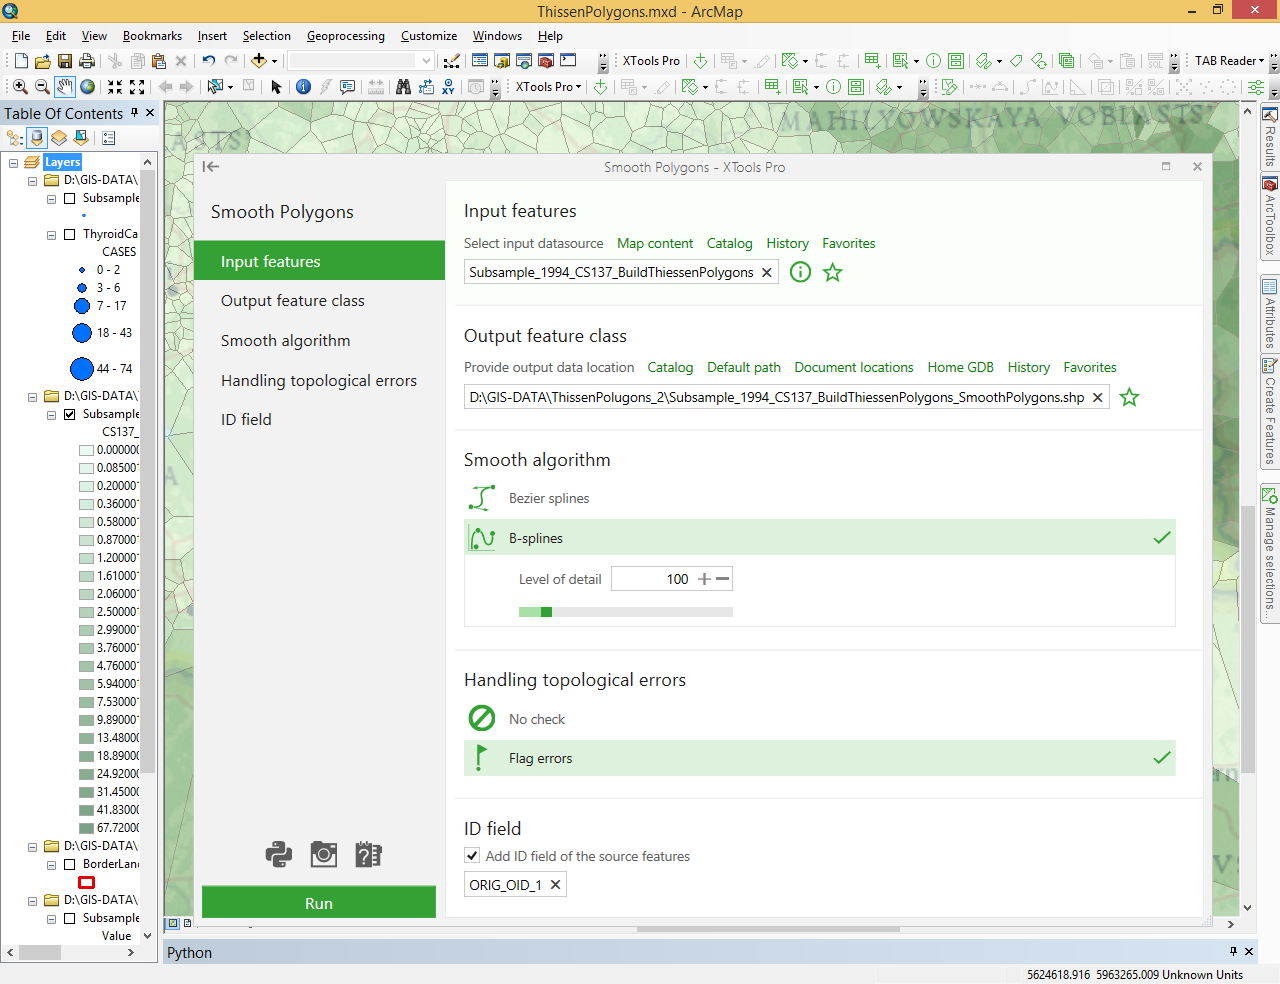Viewport: 1280px width, 984px height.
Task: Open the Add Data dropdown arrow
Action: tap(274, 61)
